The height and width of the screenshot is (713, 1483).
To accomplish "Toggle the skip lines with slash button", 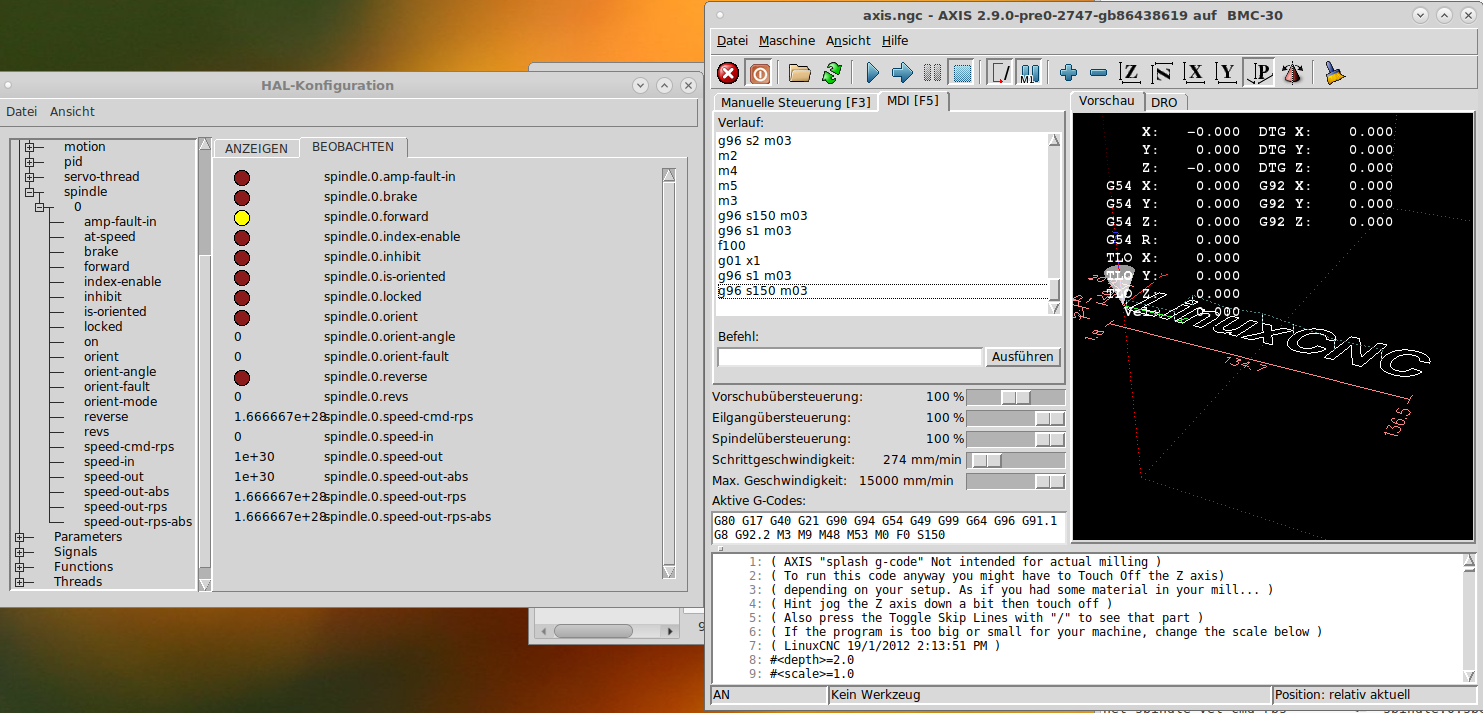I will pos(999,73).
